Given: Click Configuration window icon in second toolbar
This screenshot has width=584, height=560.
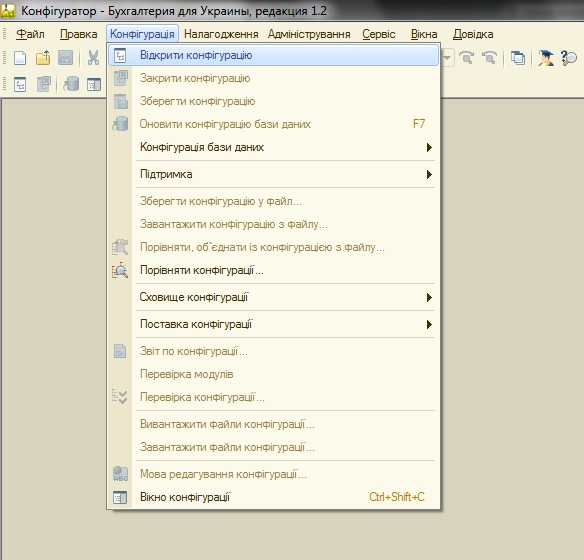Looking at the screenshot, I should [x=94, y=85].
